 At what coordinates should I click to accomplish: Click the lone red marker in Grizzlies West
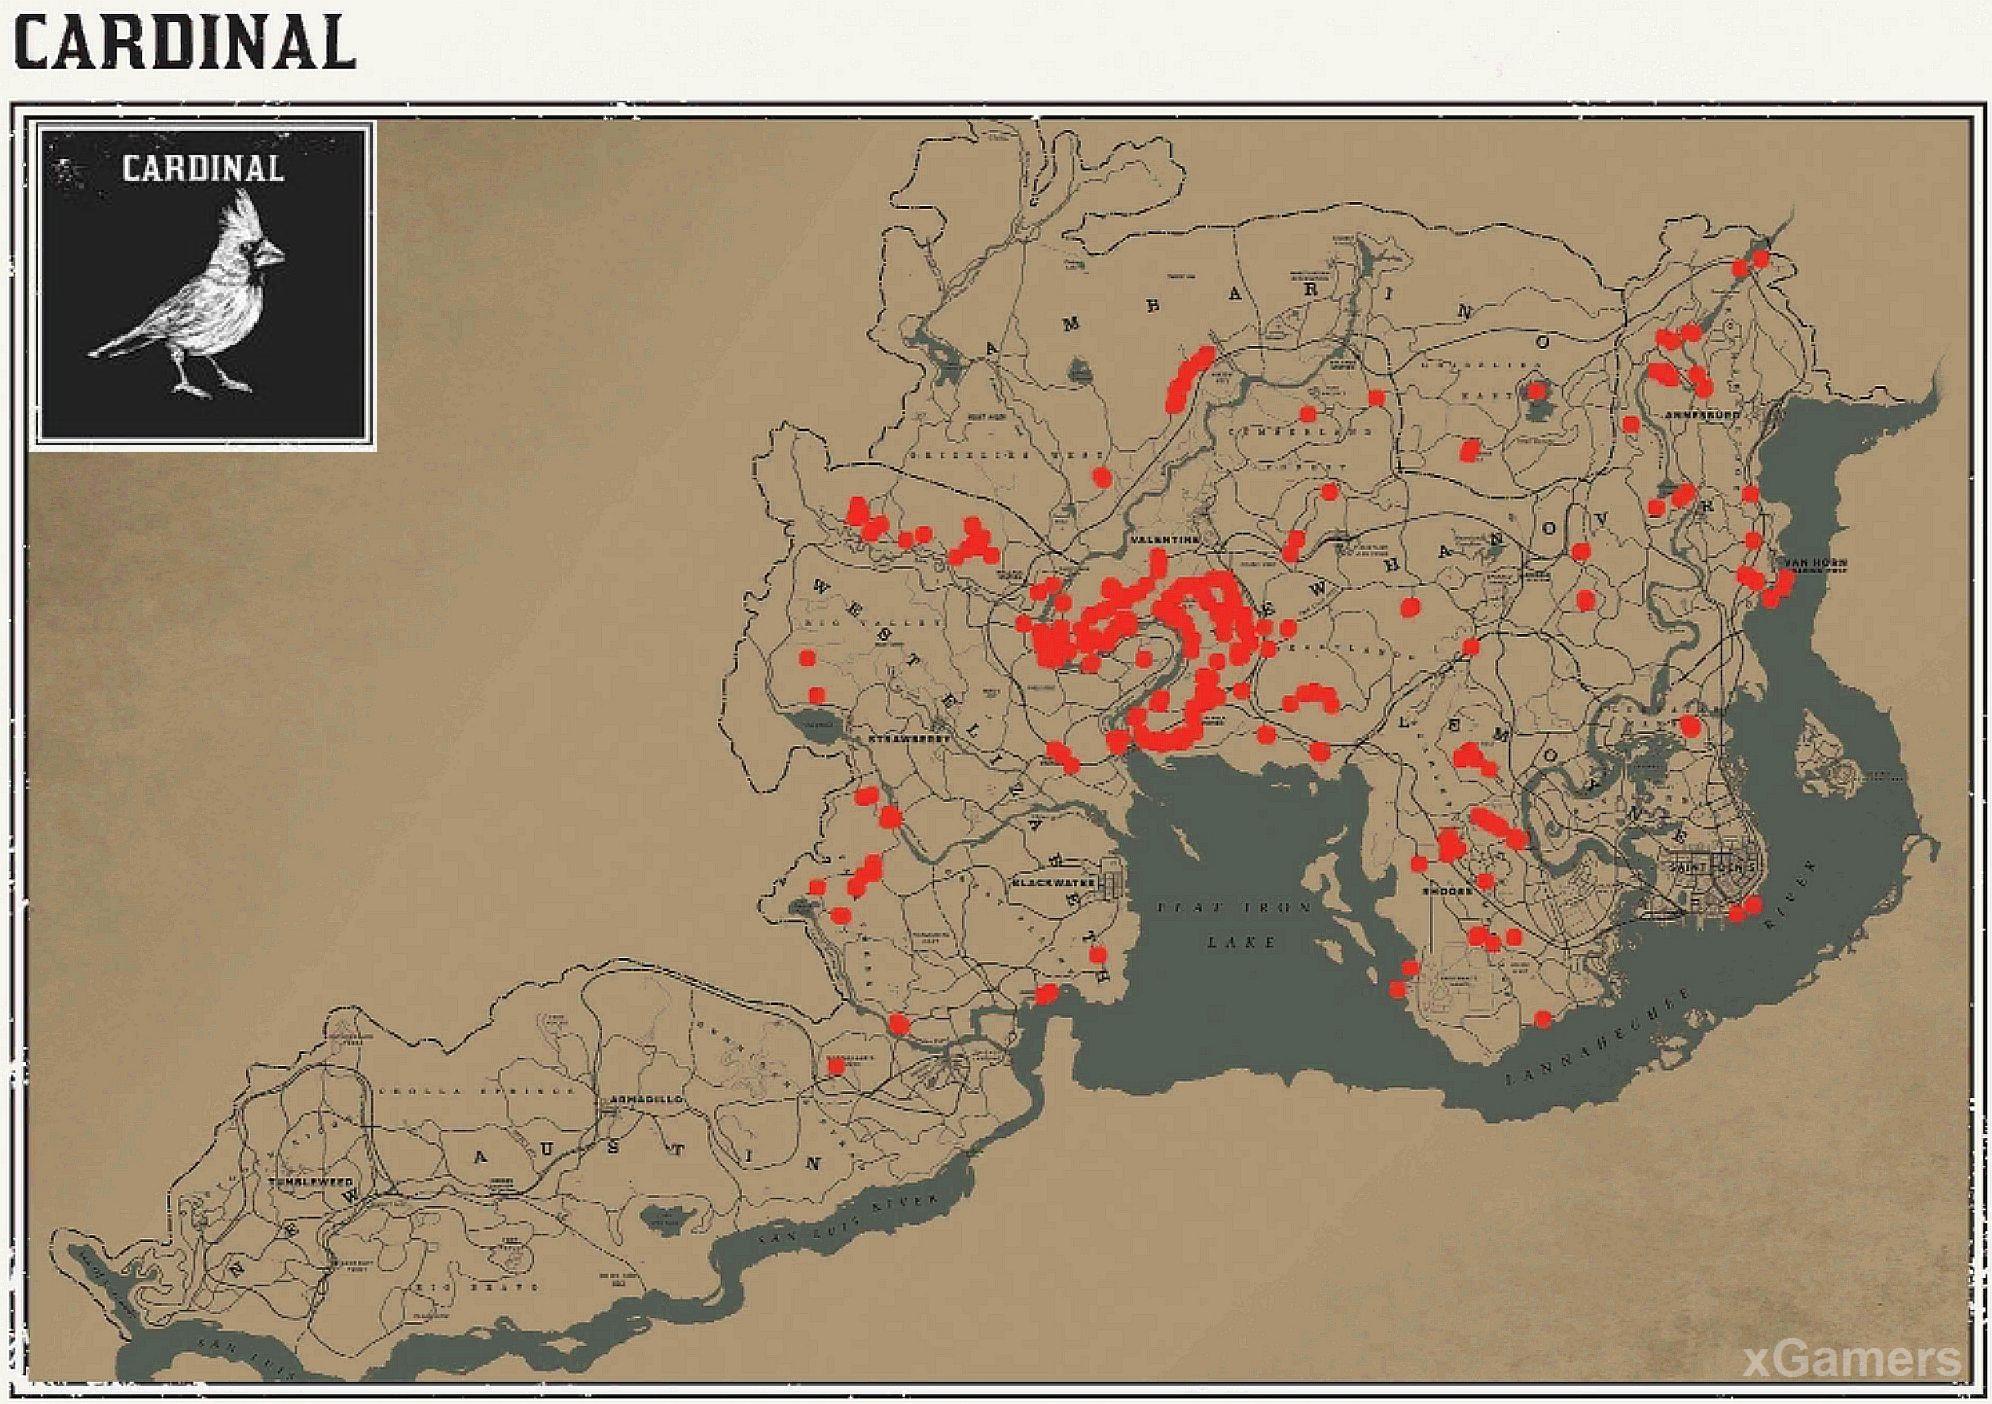[1101, 477]
